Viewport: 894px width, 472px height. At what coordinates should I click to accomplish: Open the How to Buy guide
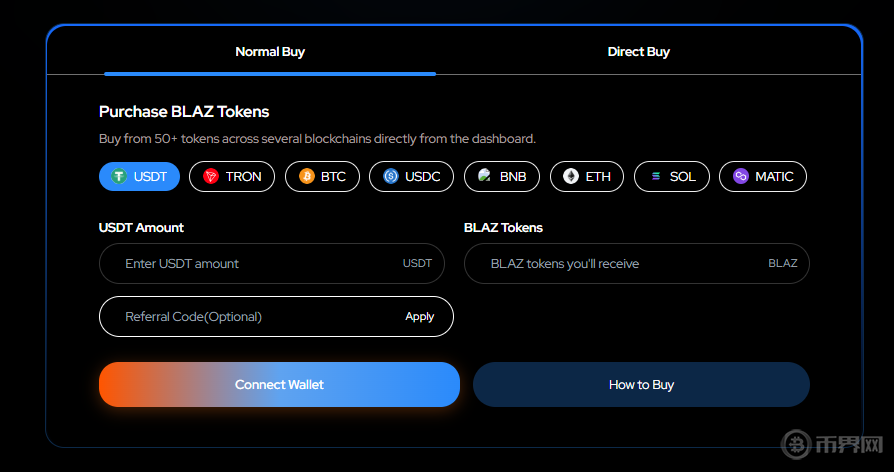(641, 385)
